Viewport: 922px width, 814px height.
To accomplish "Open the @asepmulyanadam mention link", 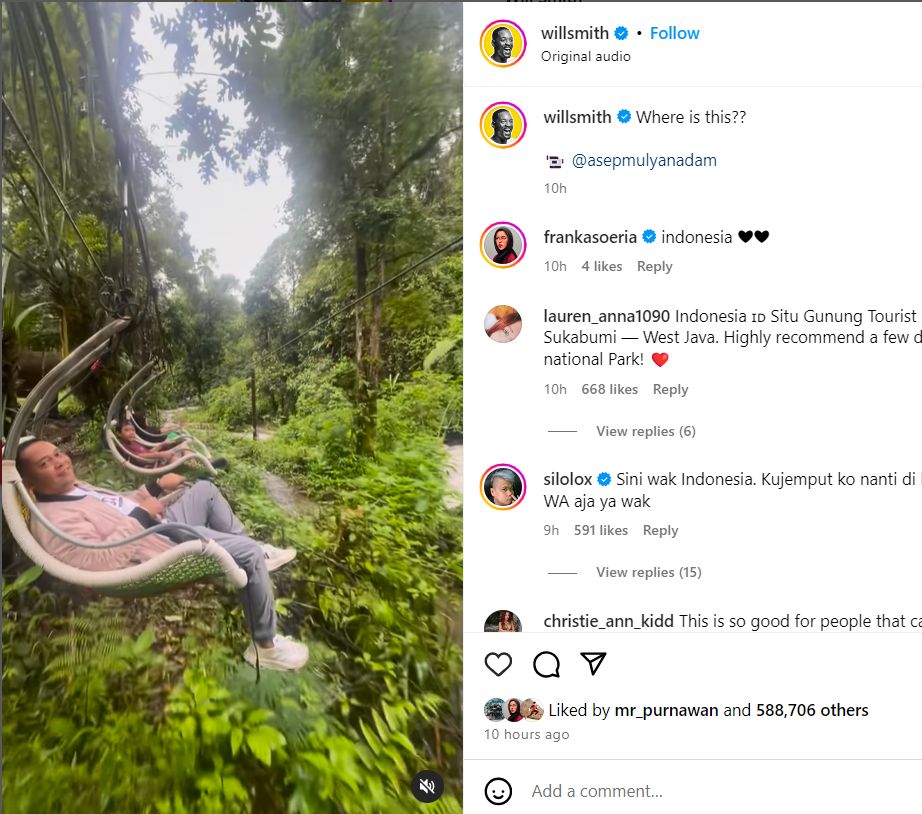I will tap(644, 161).
